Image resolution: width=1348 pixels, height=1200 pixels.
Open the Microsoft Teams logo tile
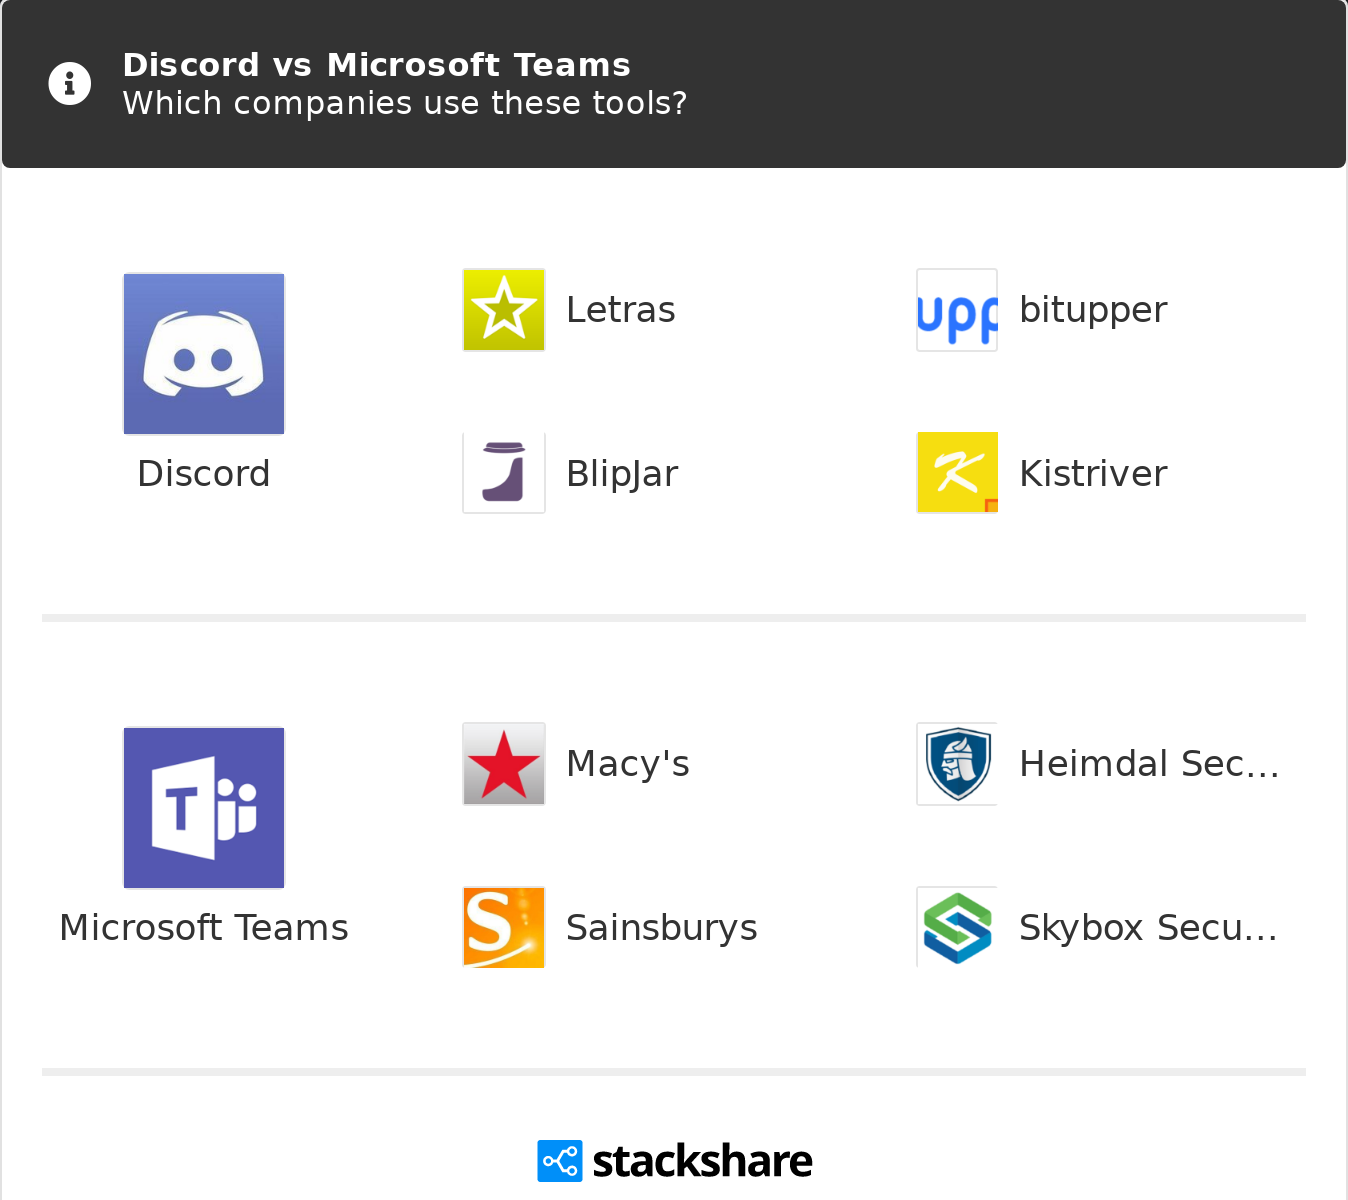[x=204, y=808]
